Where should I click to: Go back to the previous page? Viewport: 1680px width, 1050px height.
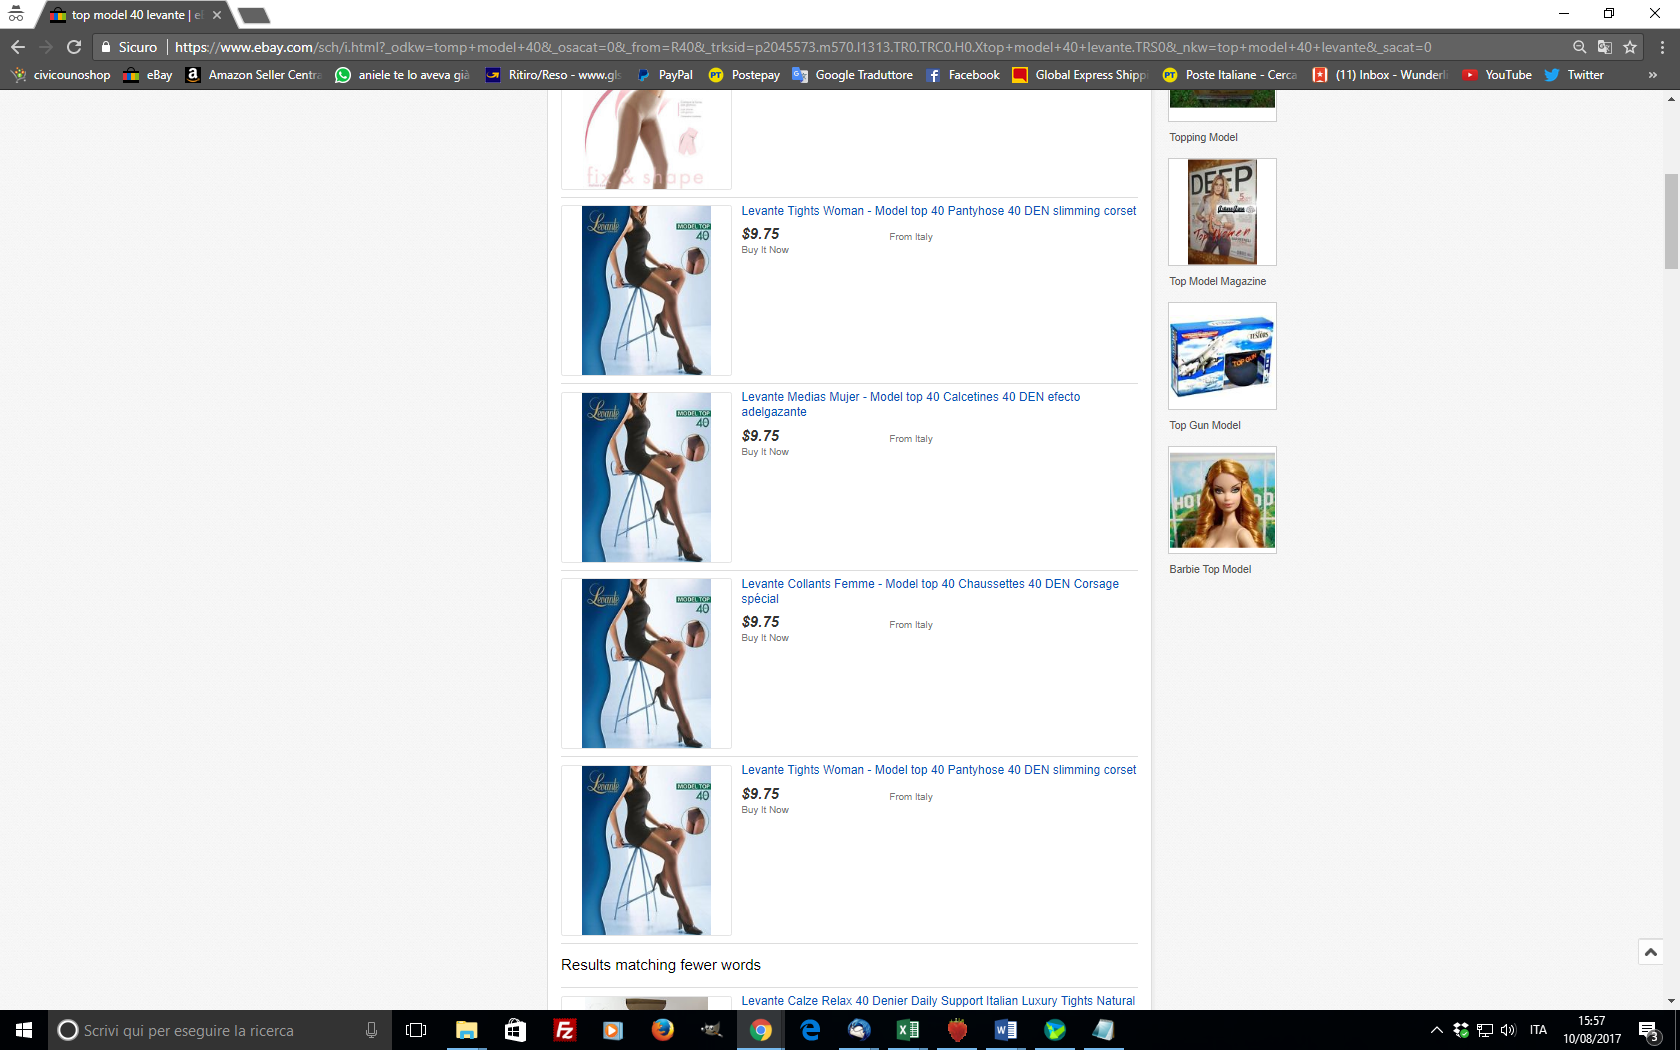coord(18,47)
